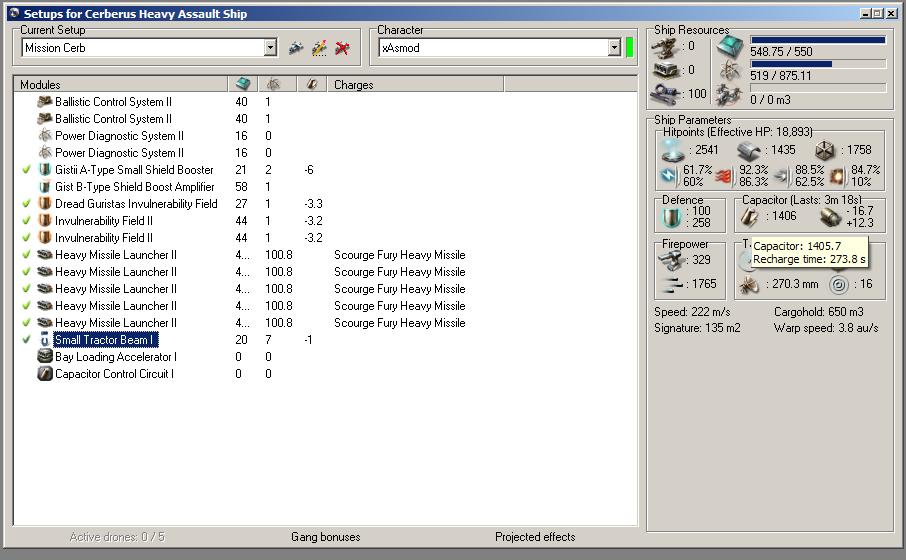Click the CPU column header icon
Viewport: 906px width, 560px height.
coord(242,85)
